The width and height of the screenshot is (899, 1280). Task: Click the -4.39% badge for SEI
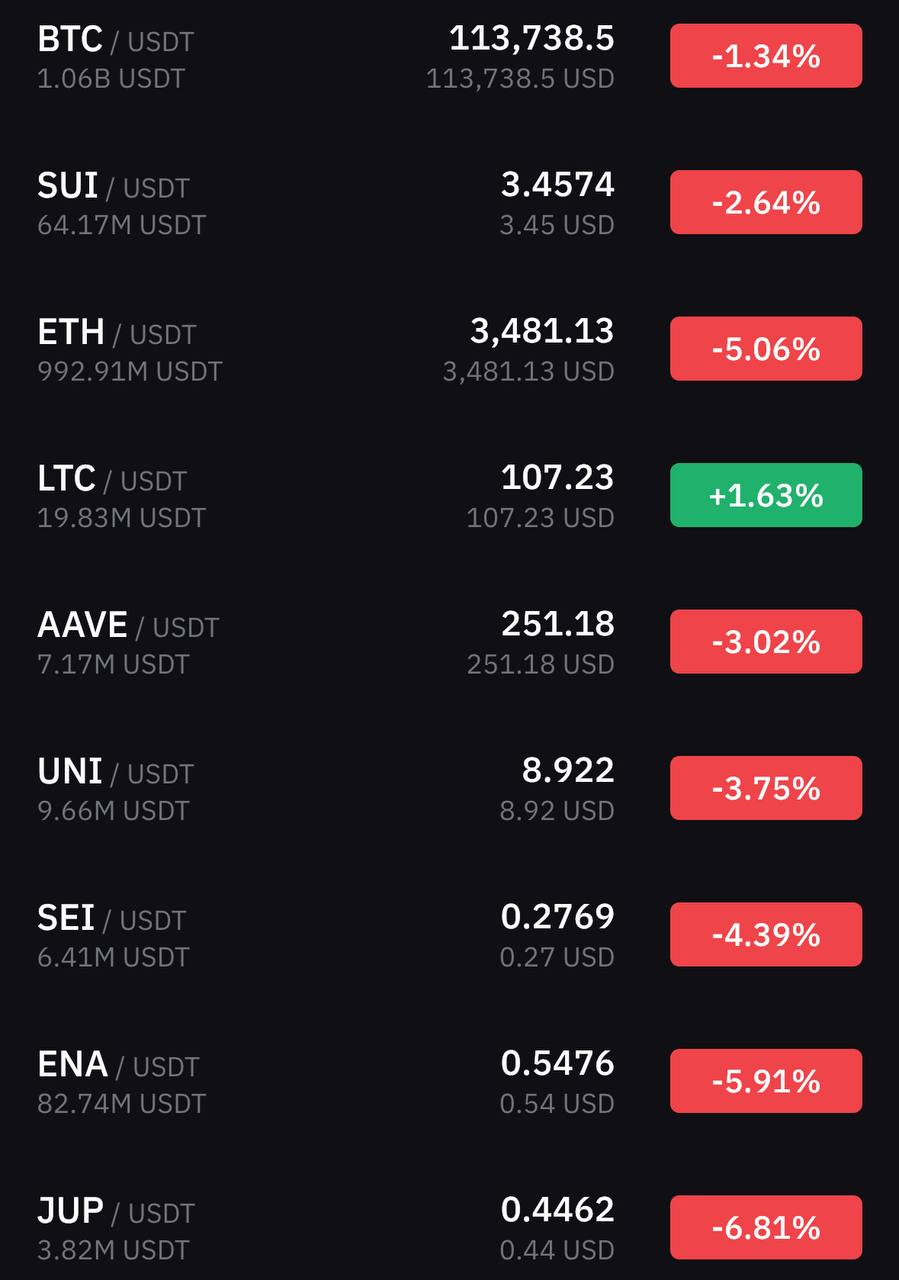point(766,934)
